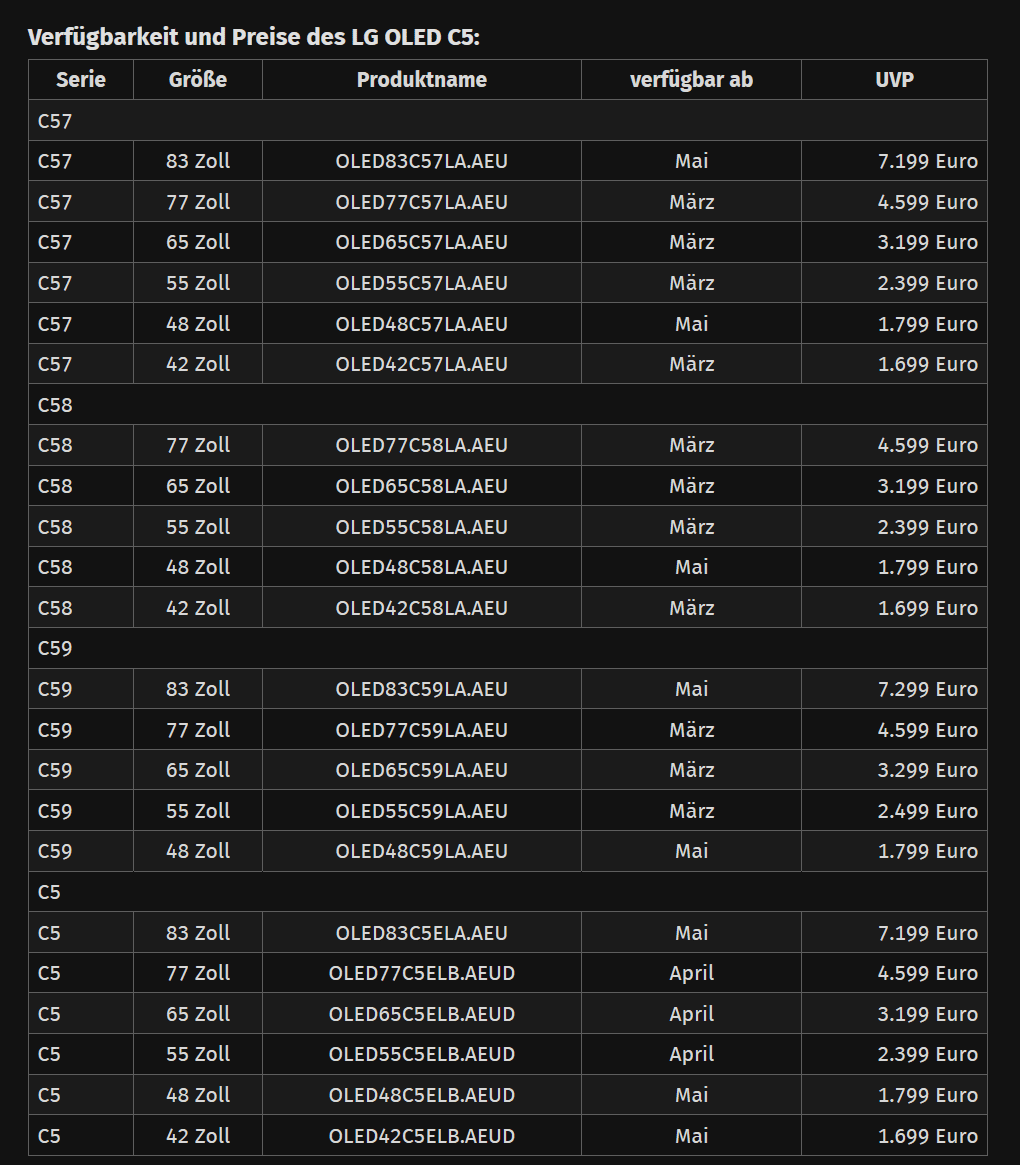Click the price '3.299 Euro'
Screen dimensions: 1020x1165
pyautogui.click(x=927, y=770)
